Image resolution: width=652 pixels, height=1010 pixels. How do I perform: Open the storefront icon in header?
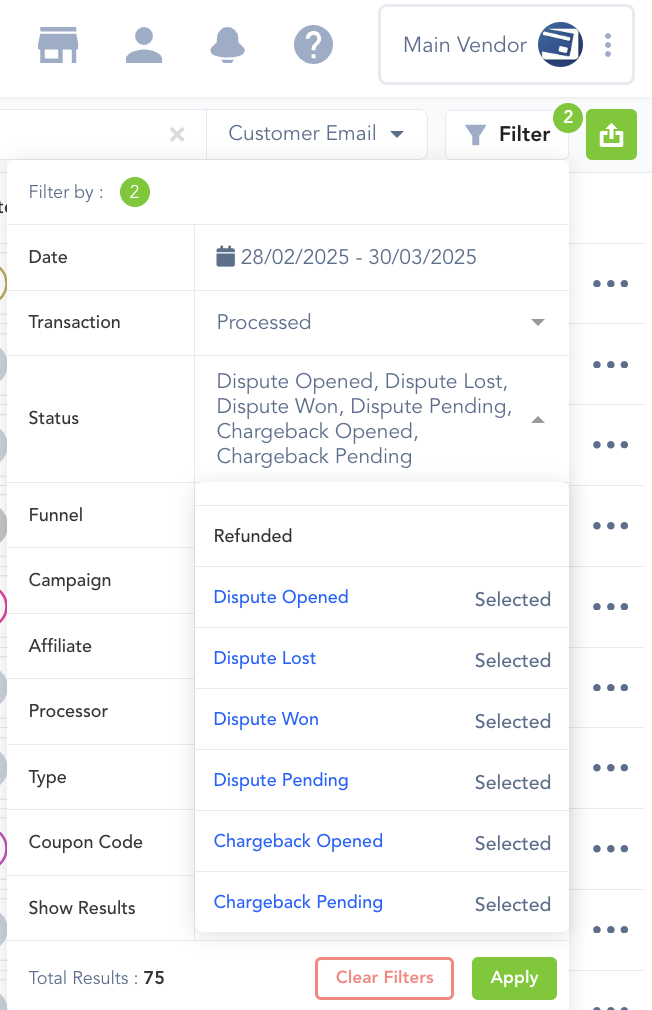tap(59, 44)
